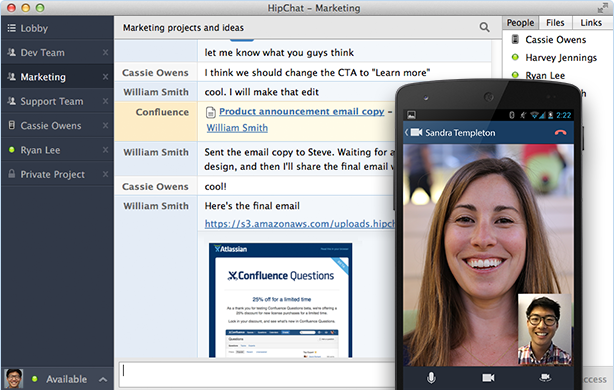Click the Confluence document page icon
614x390 pixels.
point(211,112)
